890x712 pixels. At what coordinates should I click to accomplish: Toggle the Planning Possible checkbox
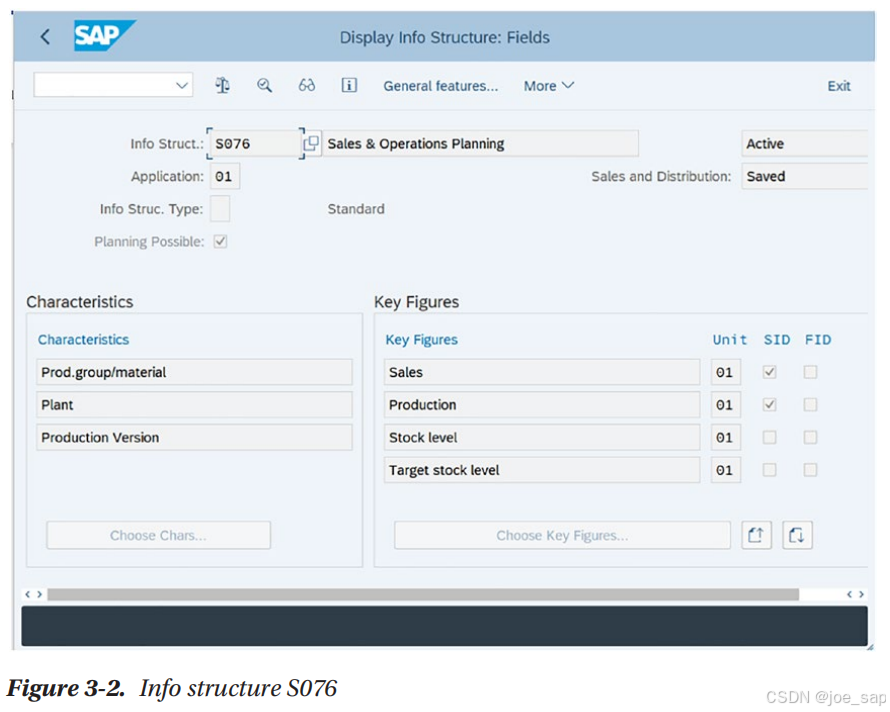pos(220,241)
